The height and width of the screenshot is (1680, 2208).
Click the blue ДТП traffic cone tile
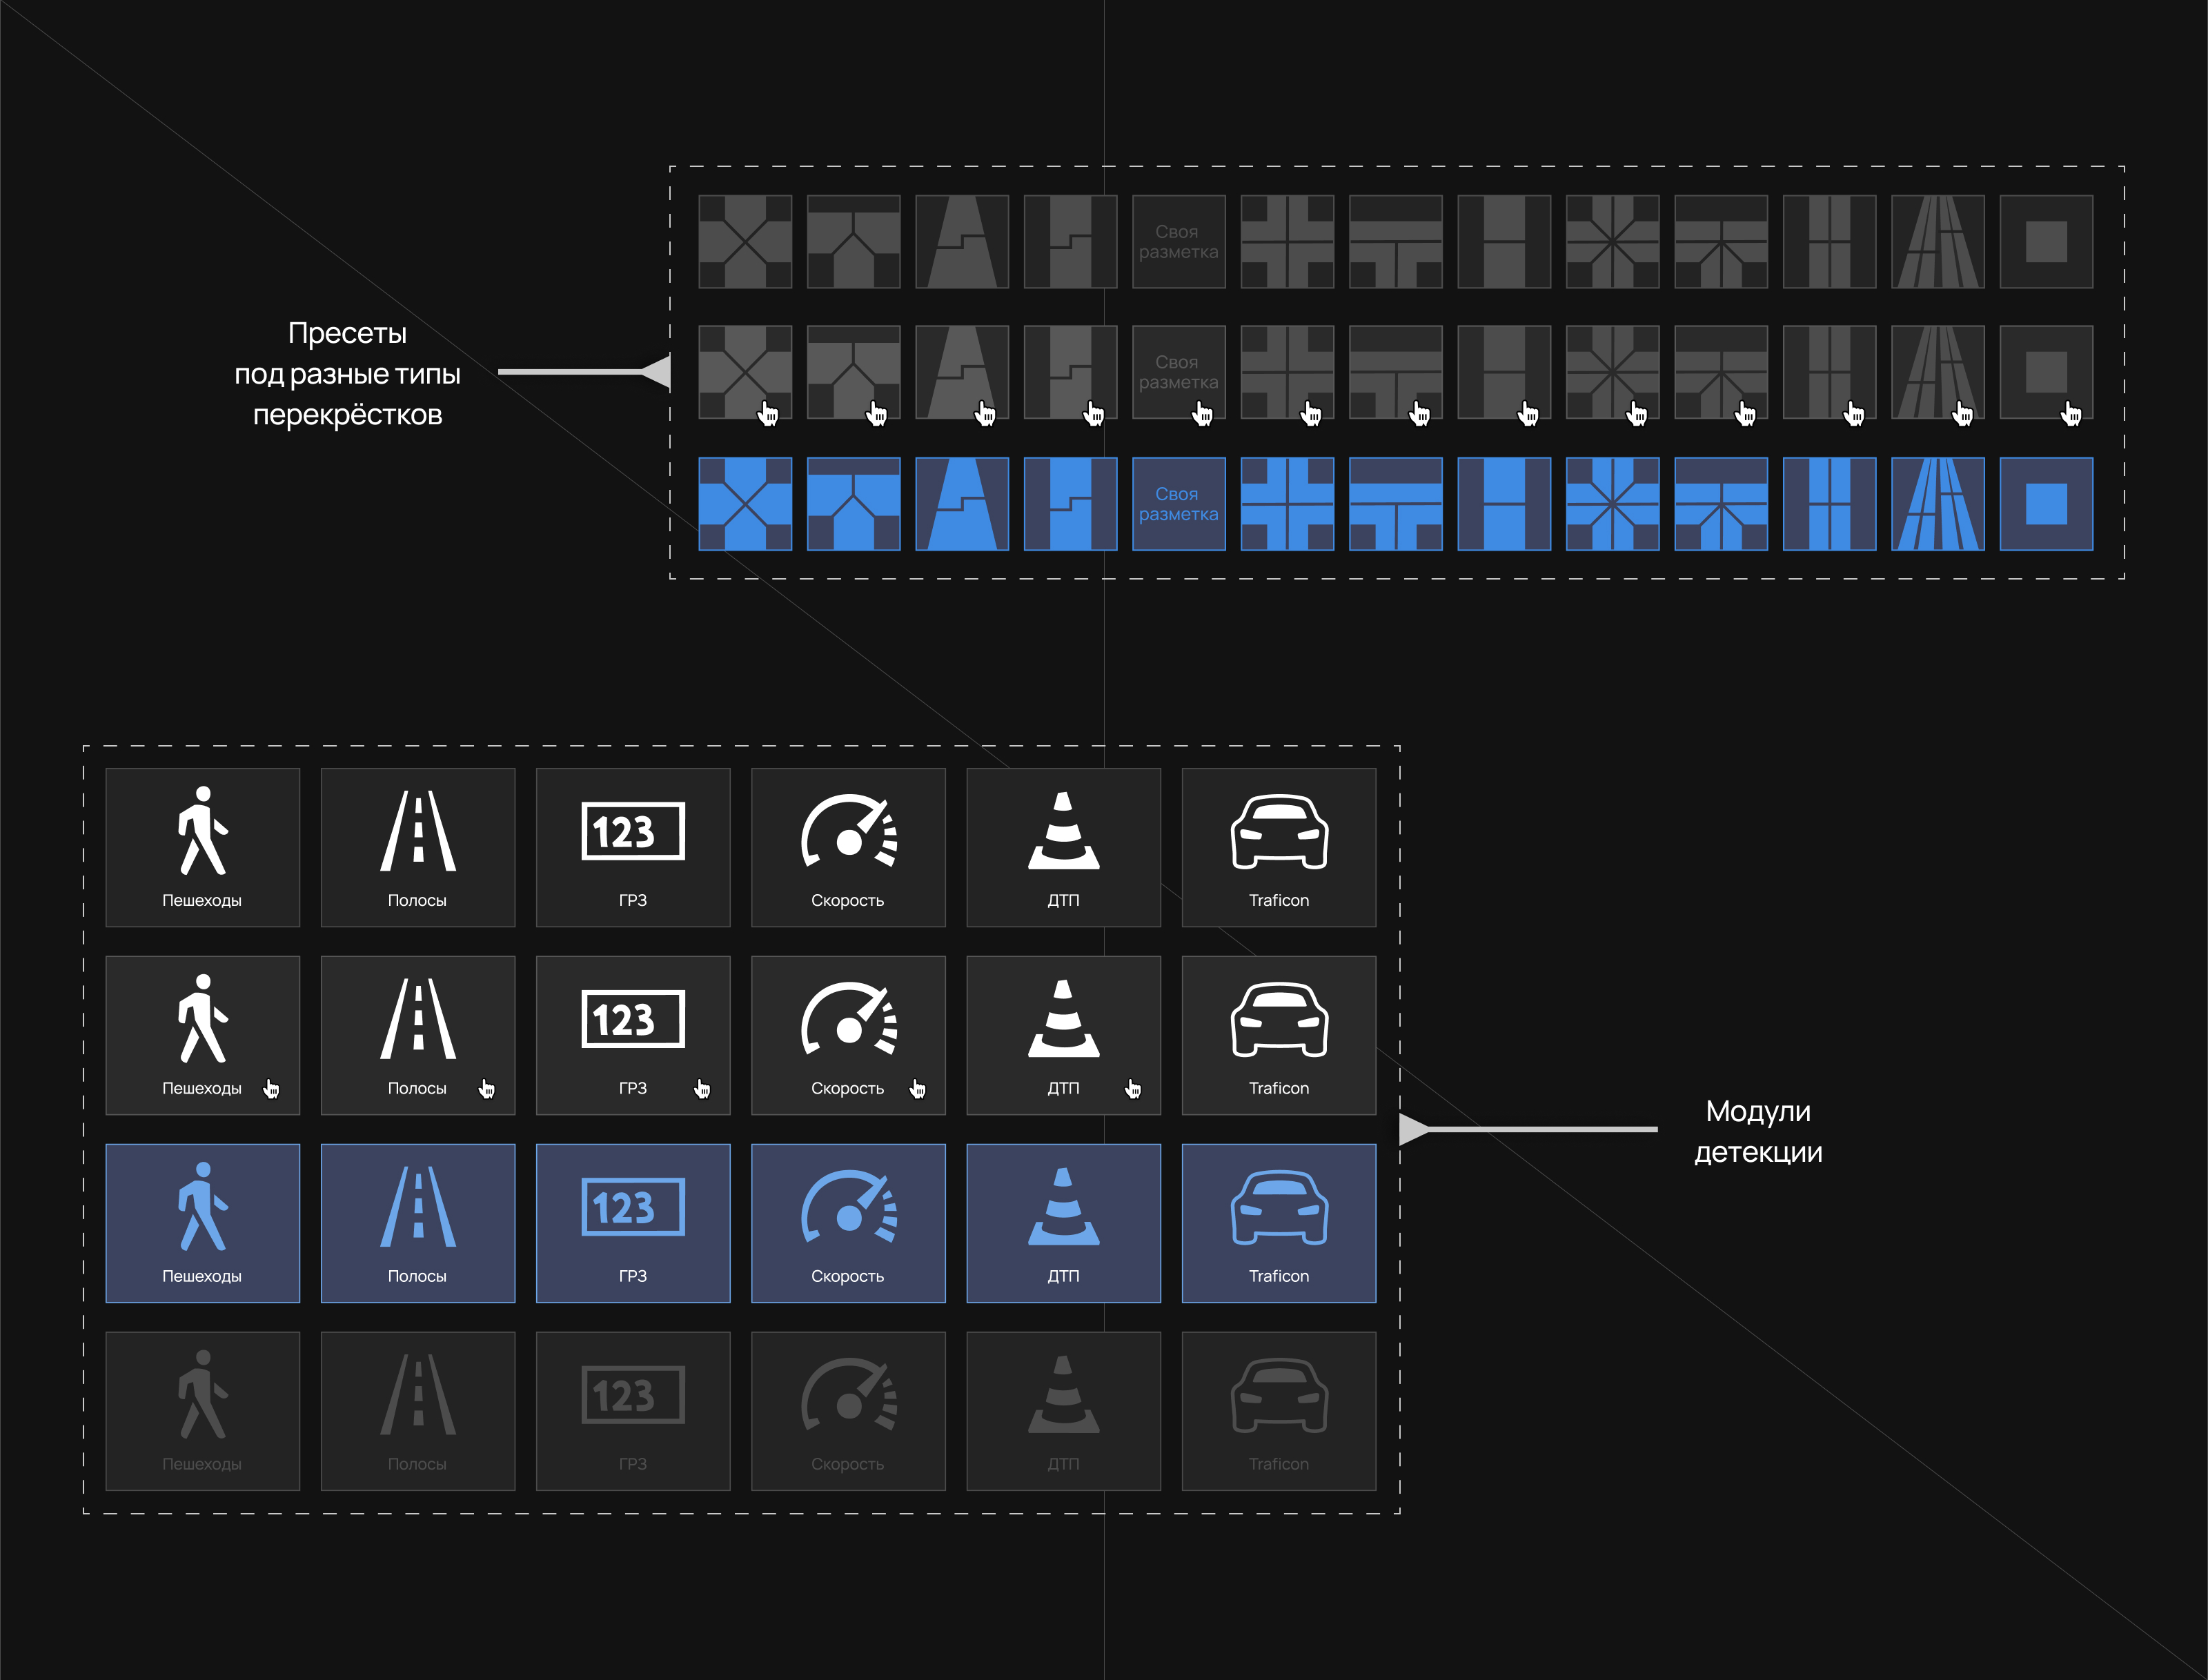pyautogui.click(x=1063, y=1222)
